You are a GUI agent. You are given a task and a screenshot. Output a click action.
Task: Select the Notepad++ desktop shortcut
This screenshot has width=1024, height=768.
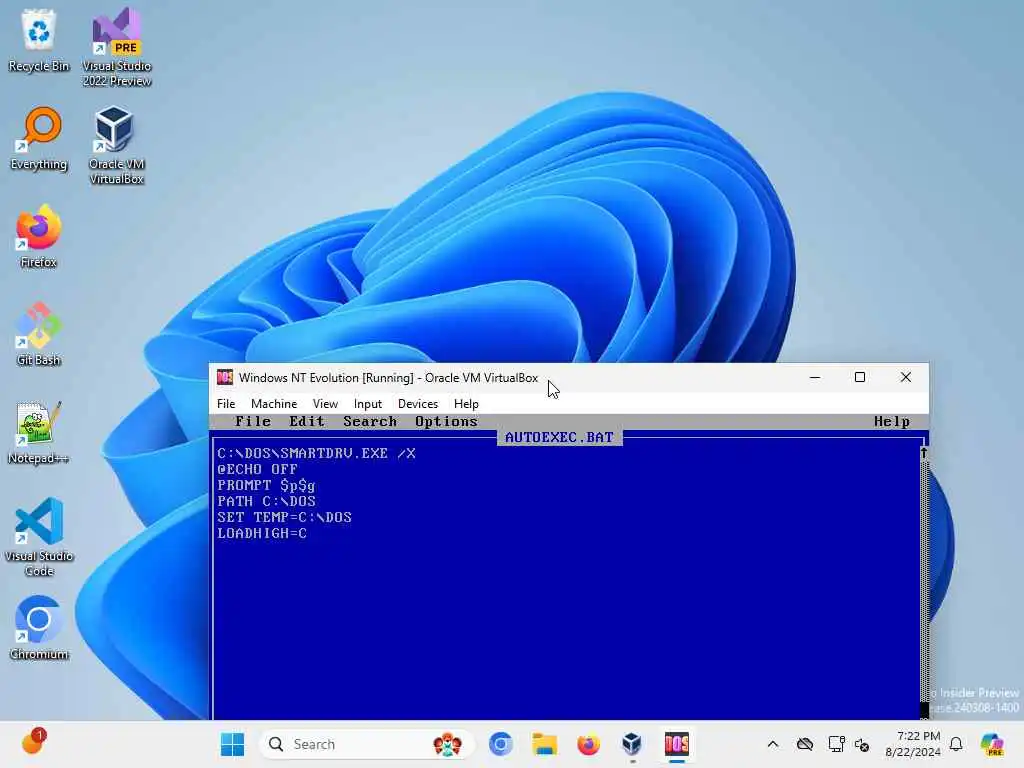pyautogui.click(x=39, y=432)
